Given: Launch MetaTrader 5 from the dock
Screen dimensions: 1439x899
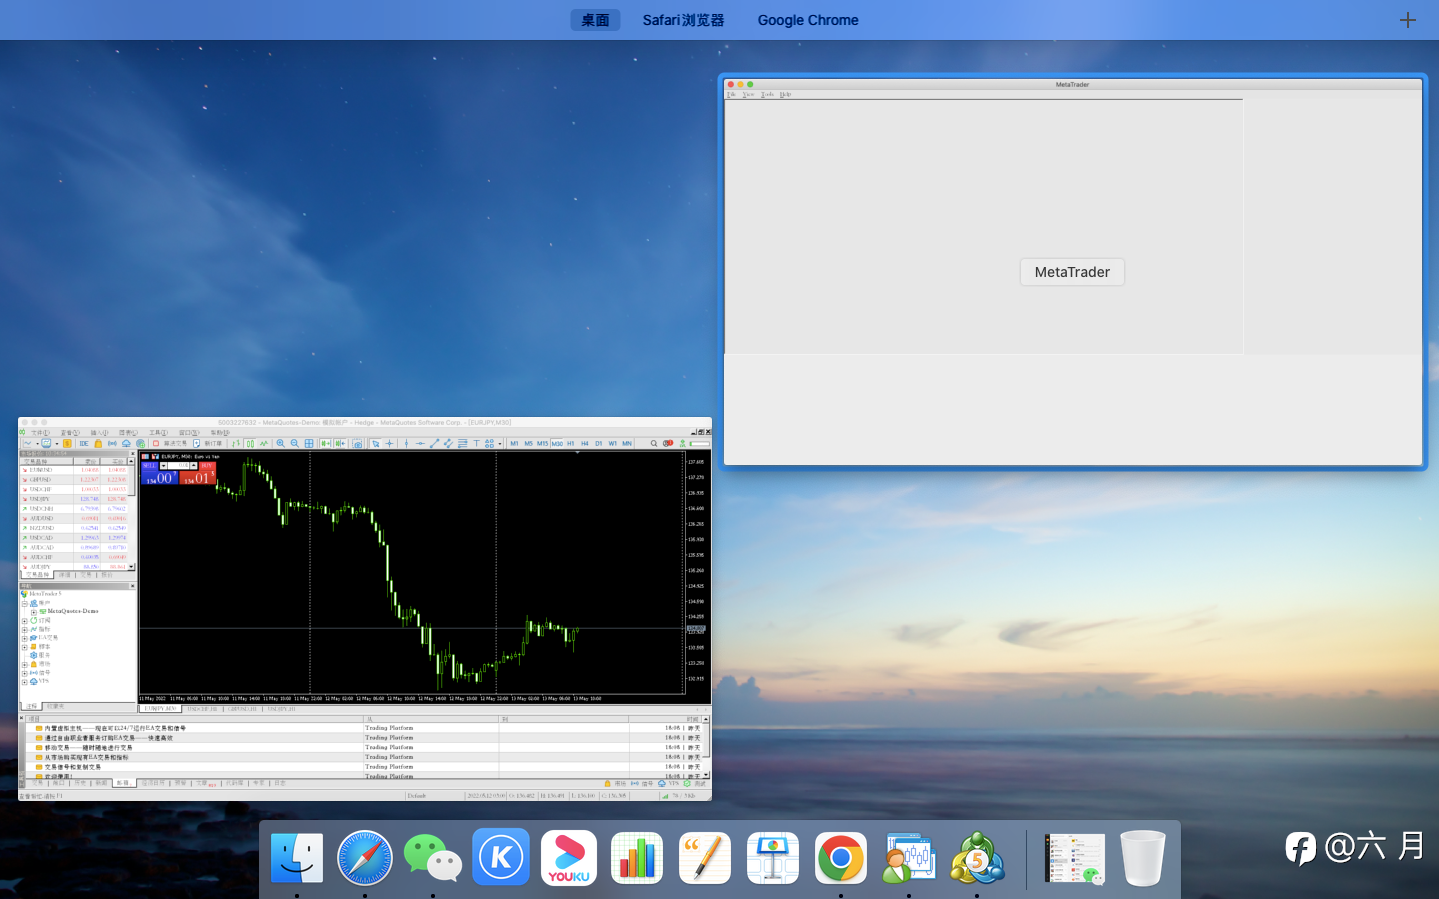Looking at the screenshot, I should pos(977,858).
